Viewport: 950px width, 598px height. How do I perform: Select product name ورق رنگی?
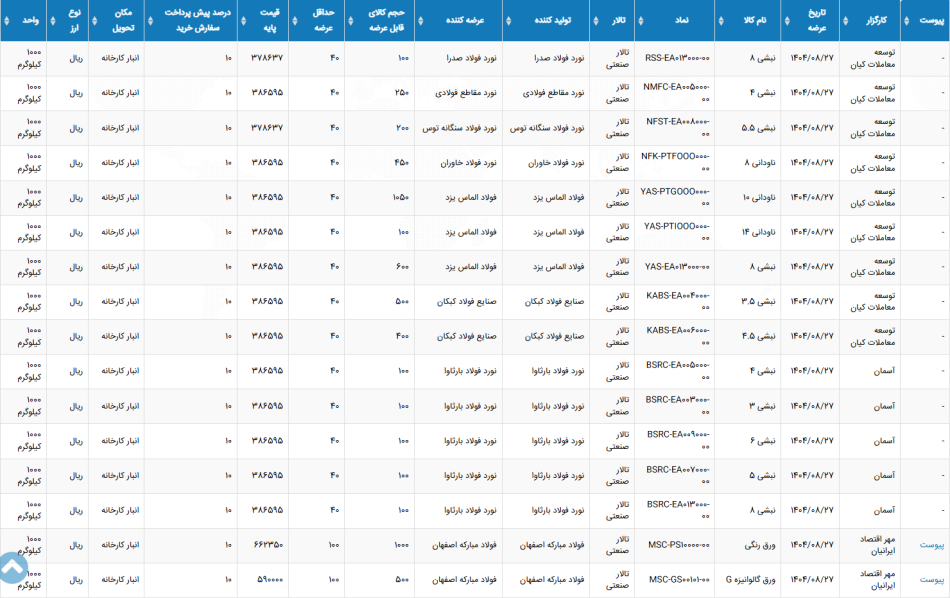760,545
